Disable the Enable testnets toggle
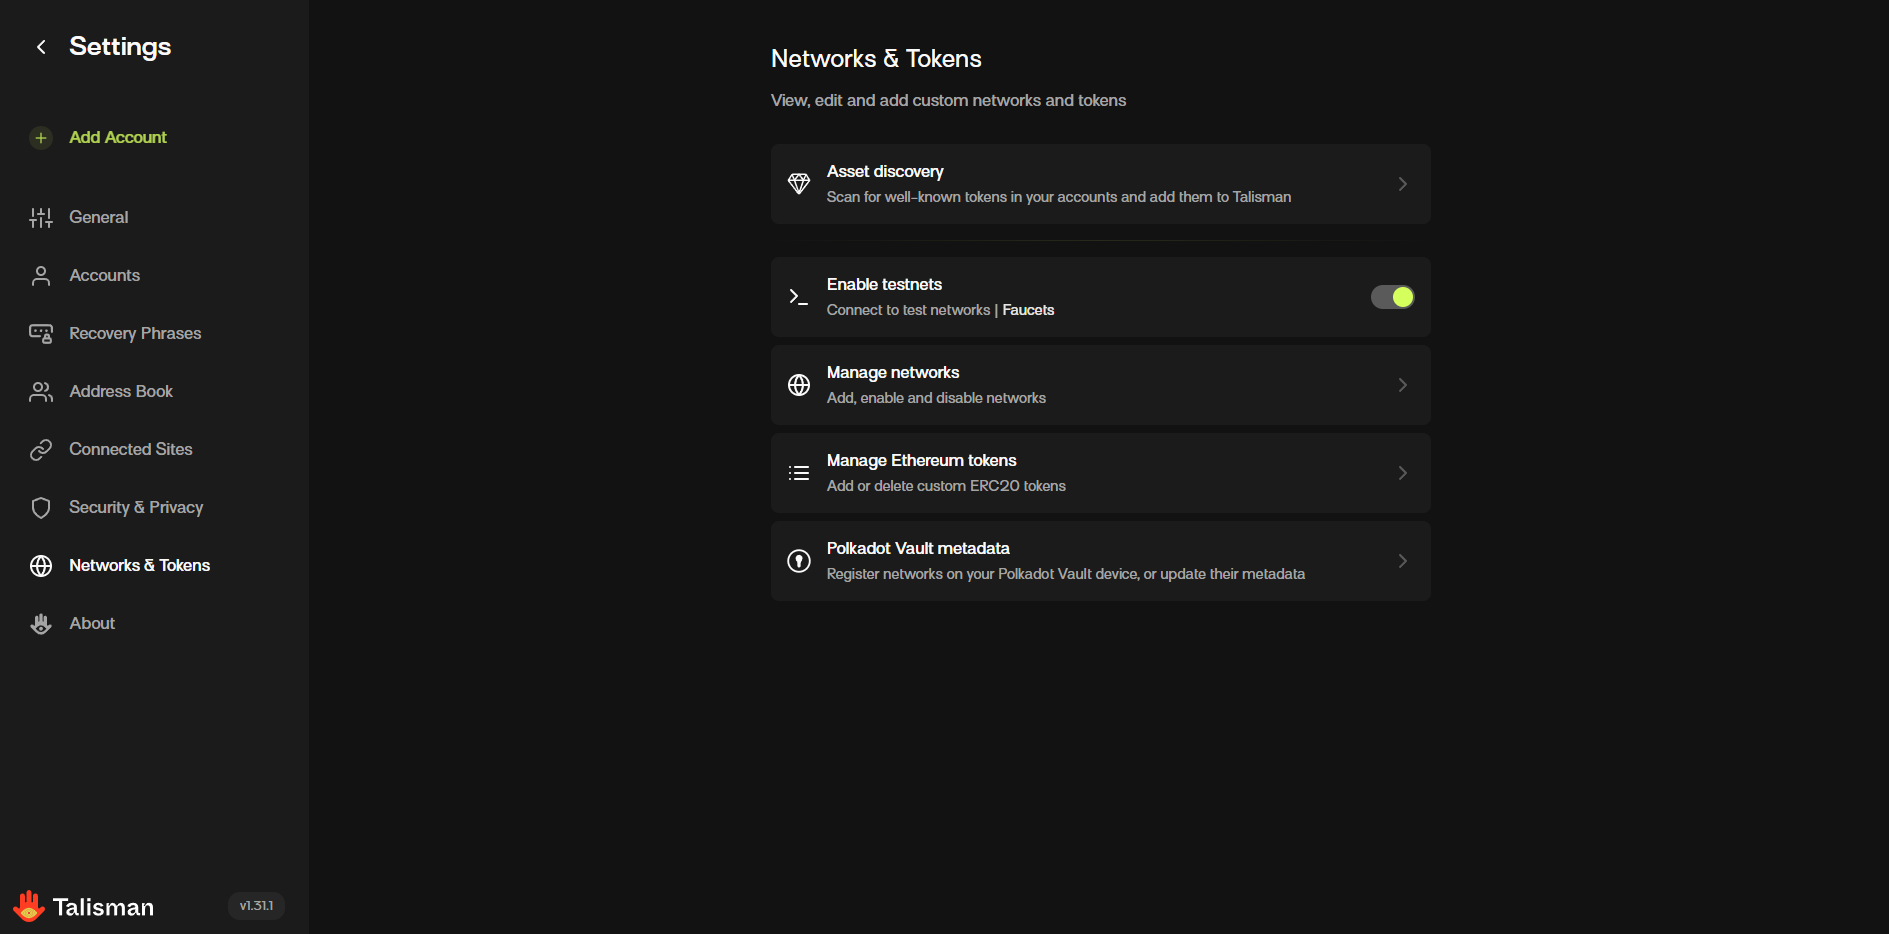 click(1392, 297)
